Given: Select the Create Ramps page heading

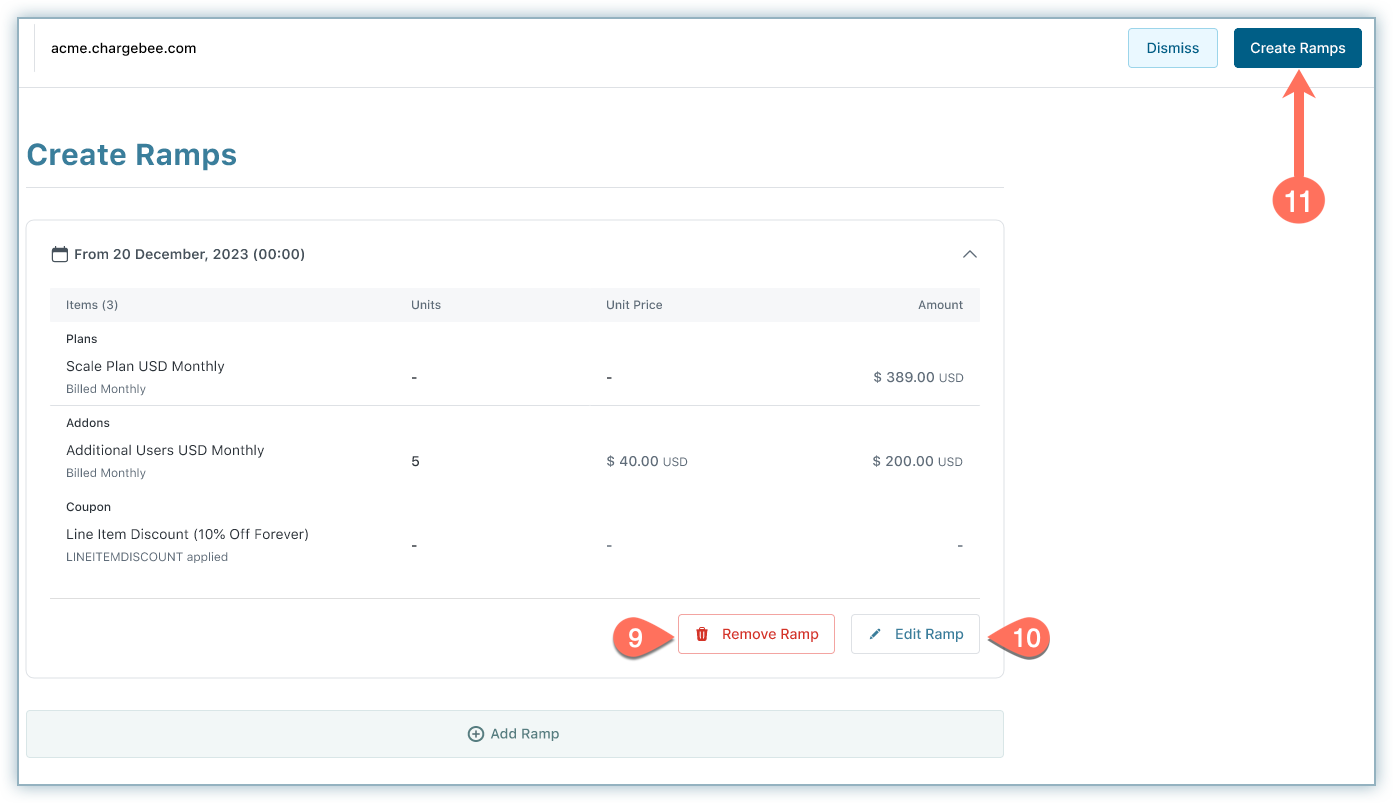Looking at the screenshot, I should pos(132,155).
